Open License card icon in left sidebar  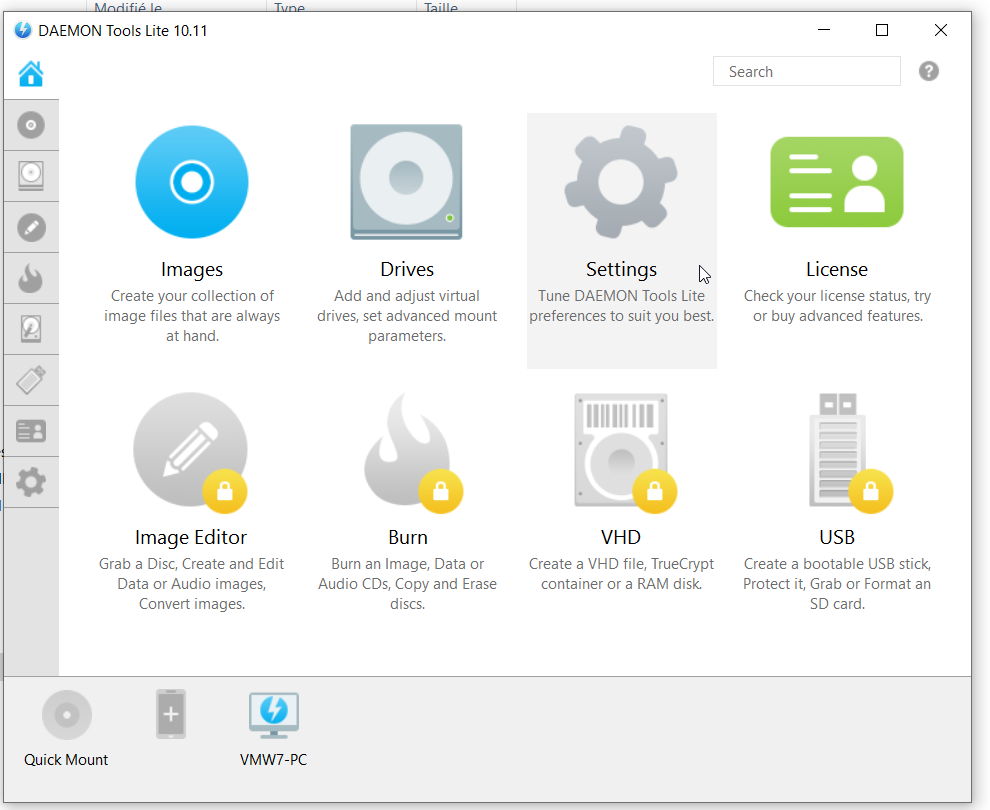coord(31,431)
